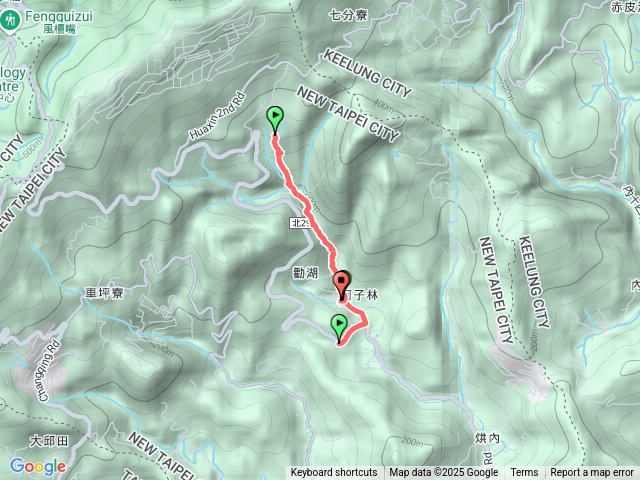Image resolution: width=640 pixels, height=480 pixels.
Task: Select the 七分寮 place label
Action: pyautogui.click(x=349, y=16)
